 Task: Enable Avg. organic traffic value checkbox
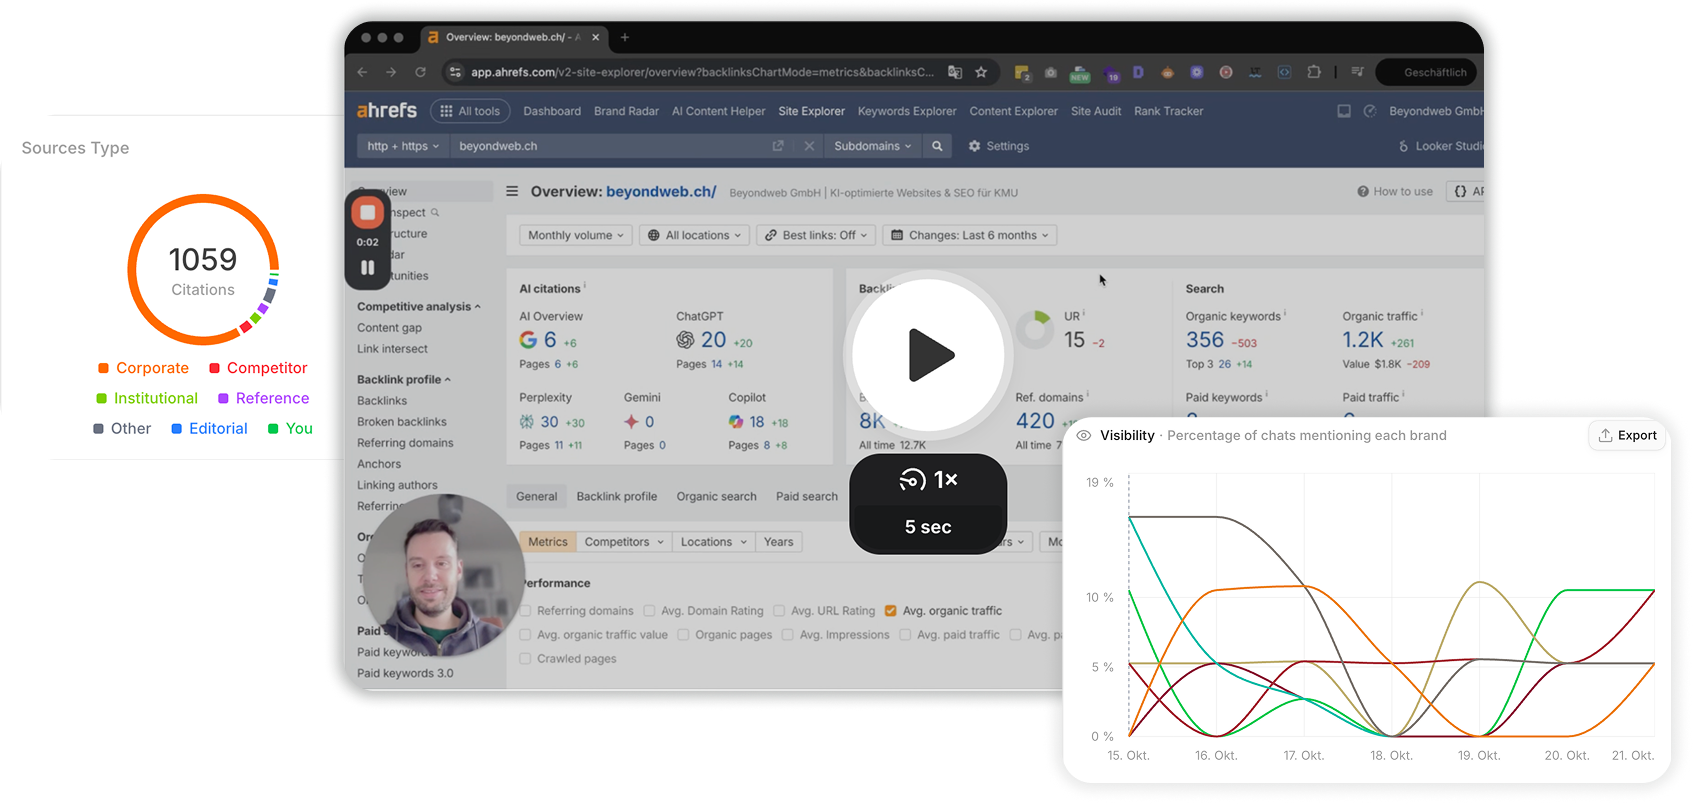[x=525, y=635]
